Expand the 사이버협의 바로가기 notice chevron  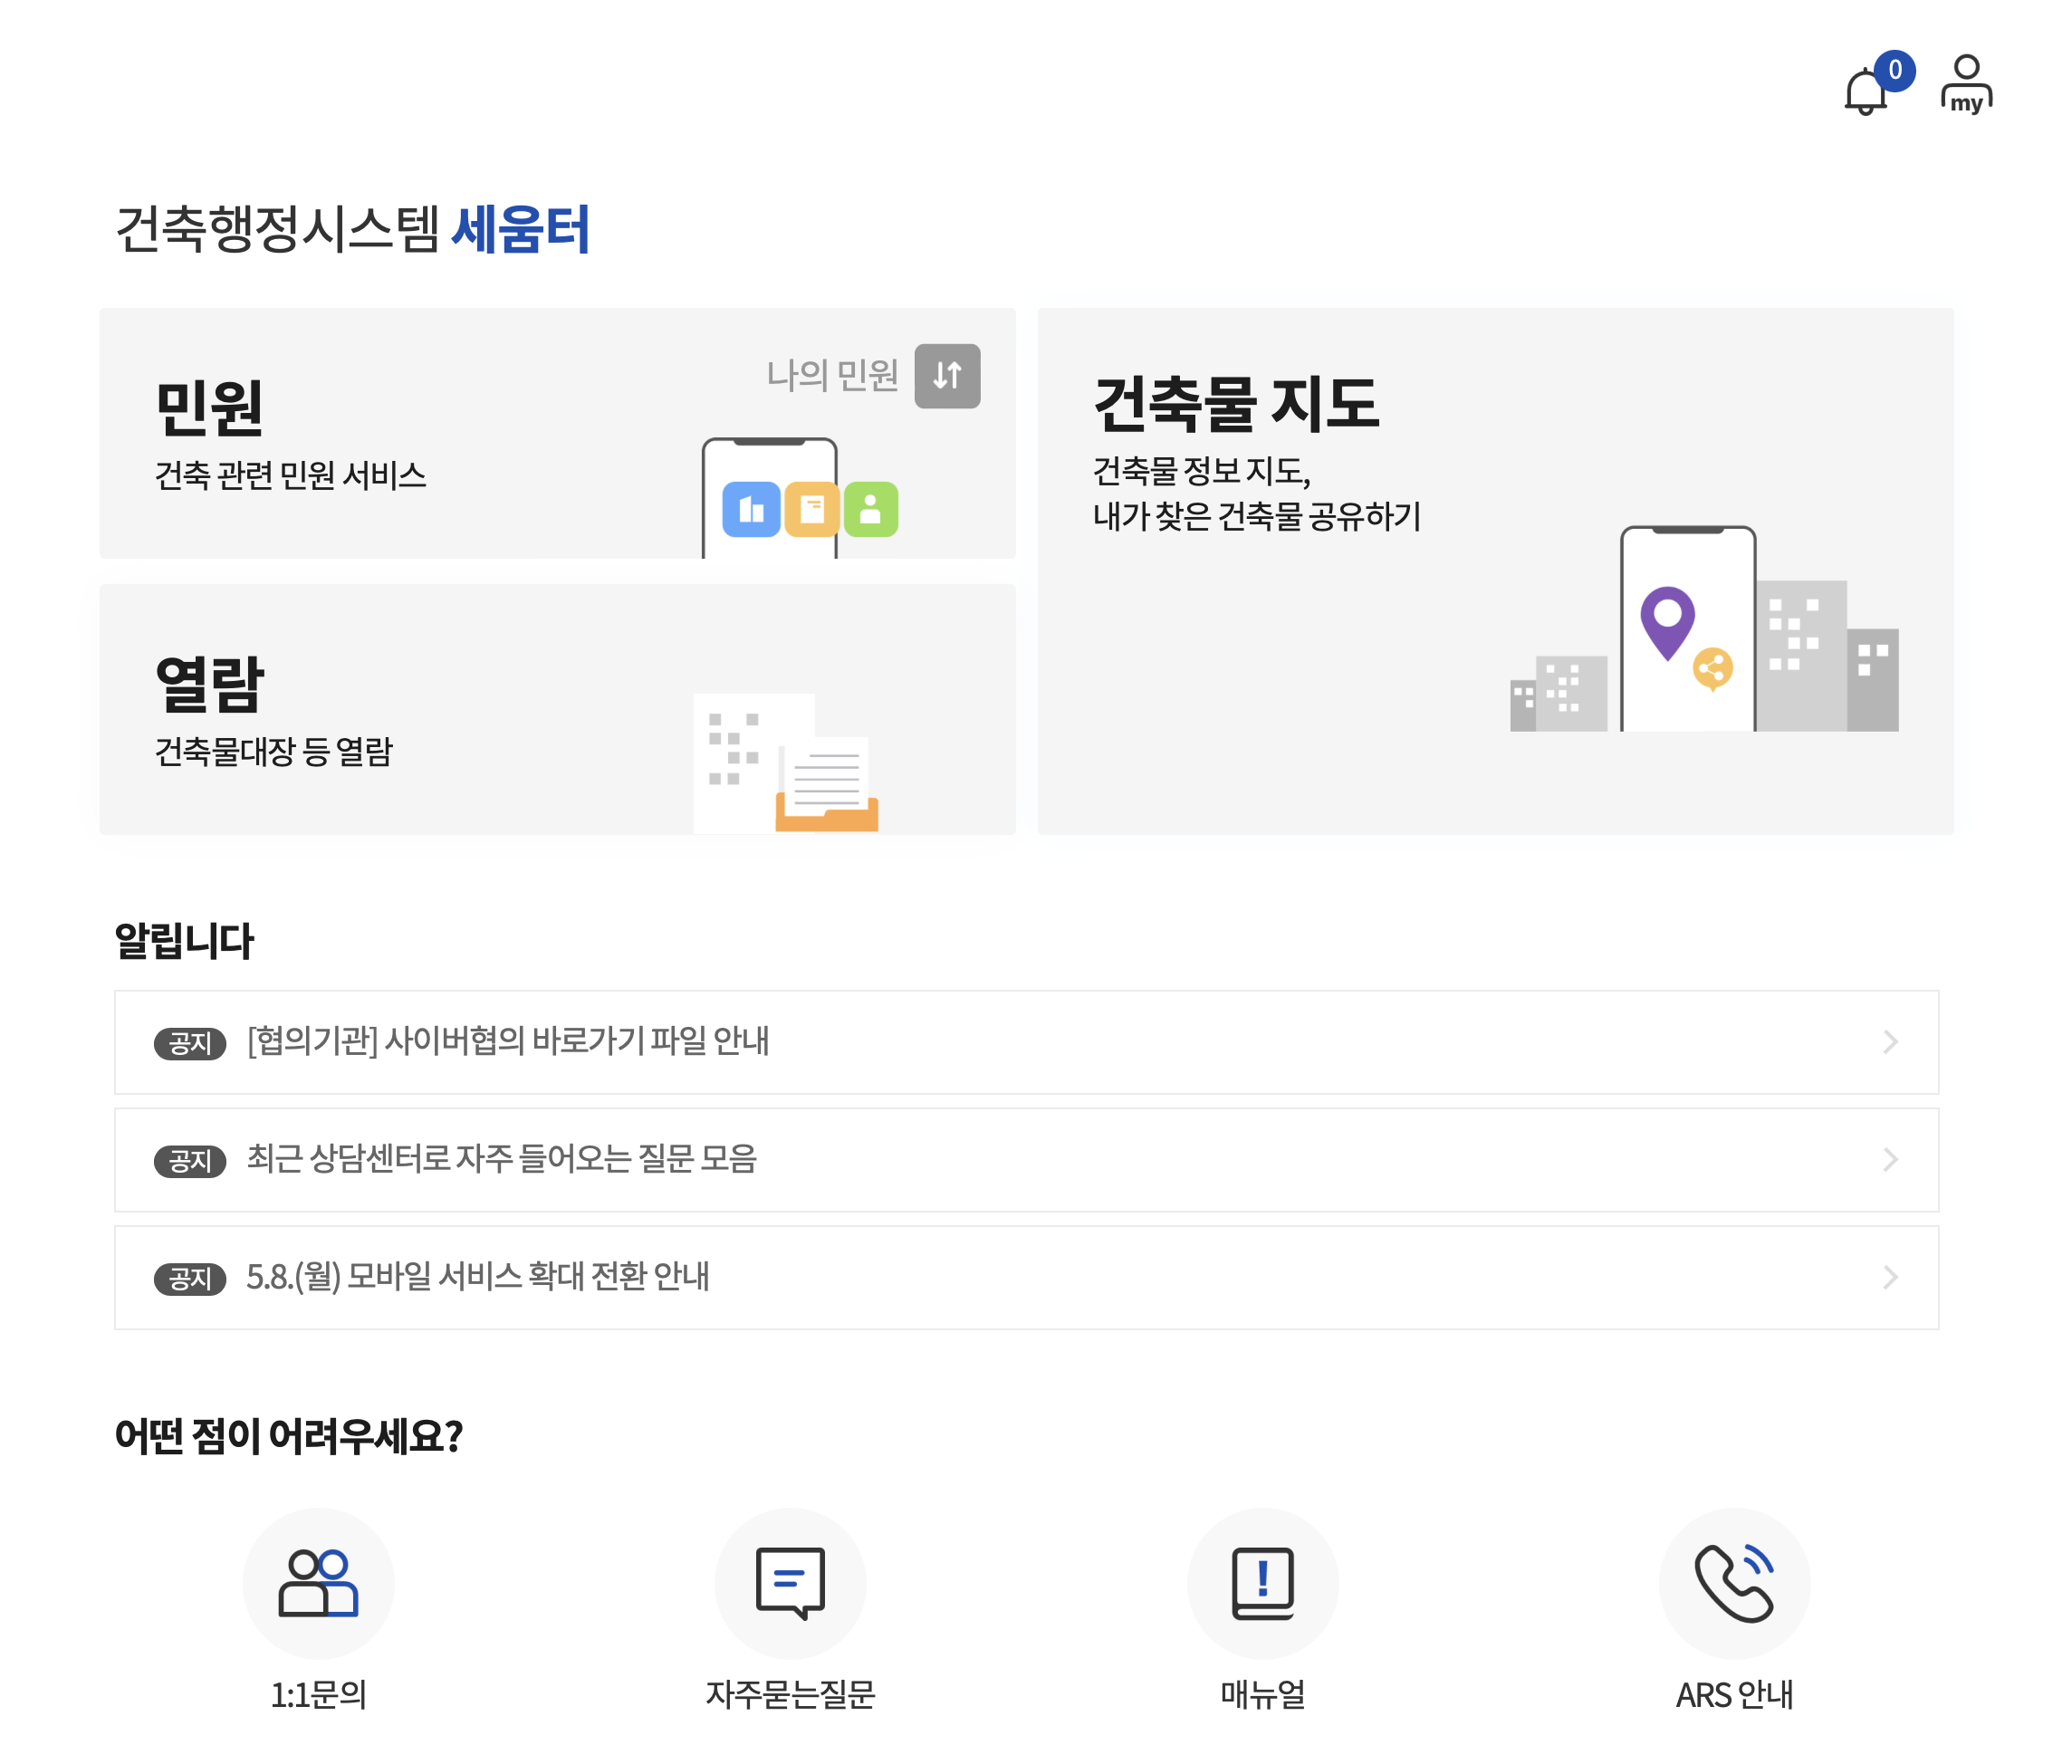point(1889,1042)
